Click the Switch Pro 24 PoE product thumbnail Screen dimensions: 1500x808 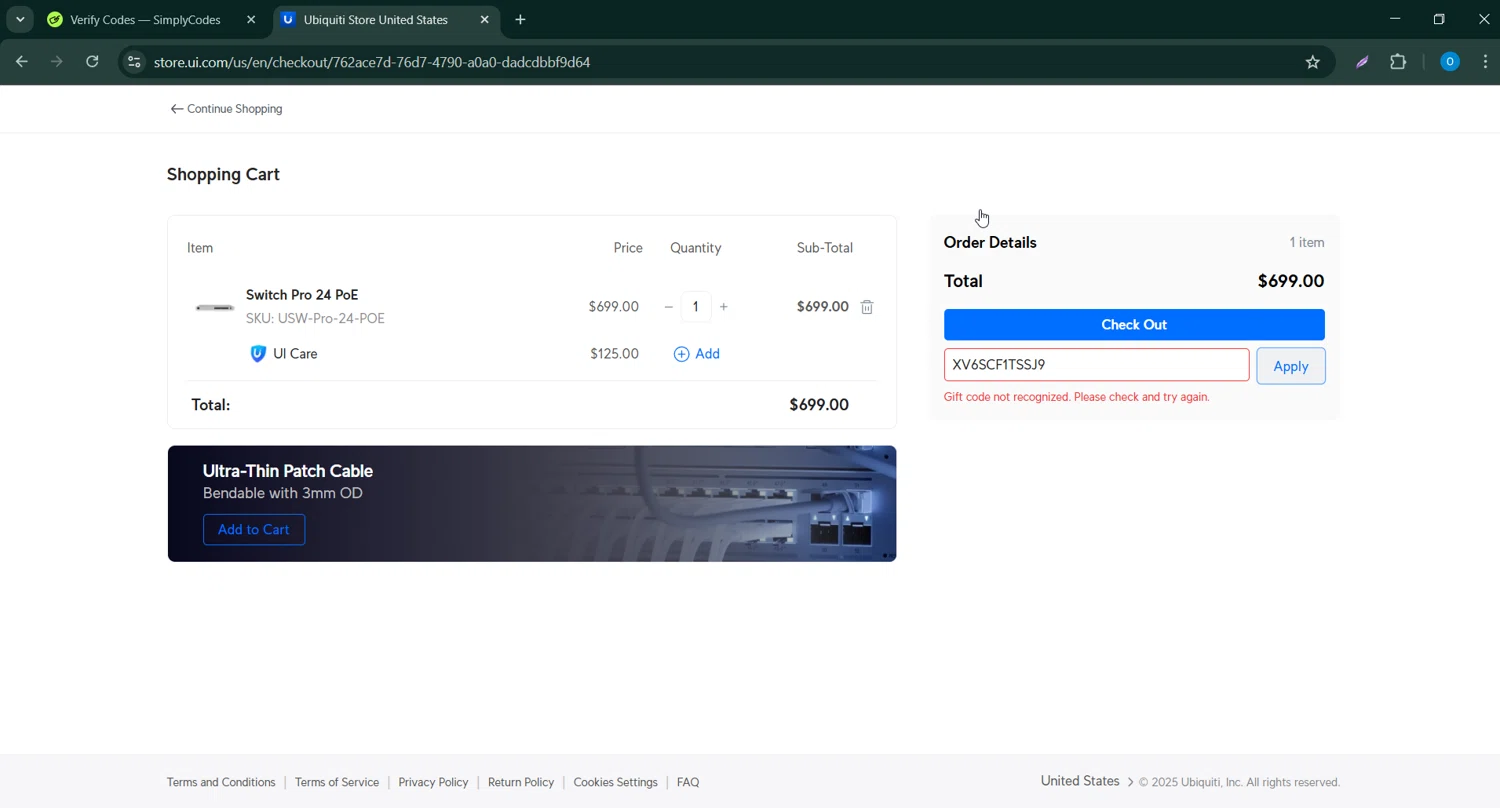(x=215, y=307)
